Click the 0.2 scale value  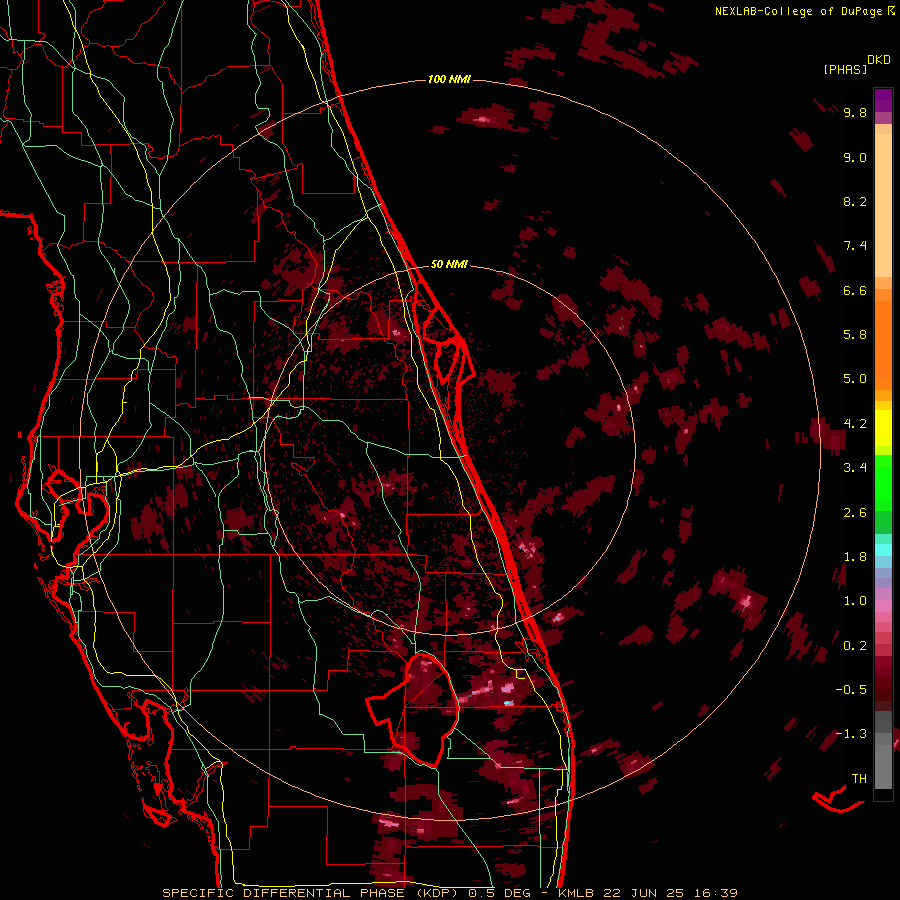pos(855,646)
